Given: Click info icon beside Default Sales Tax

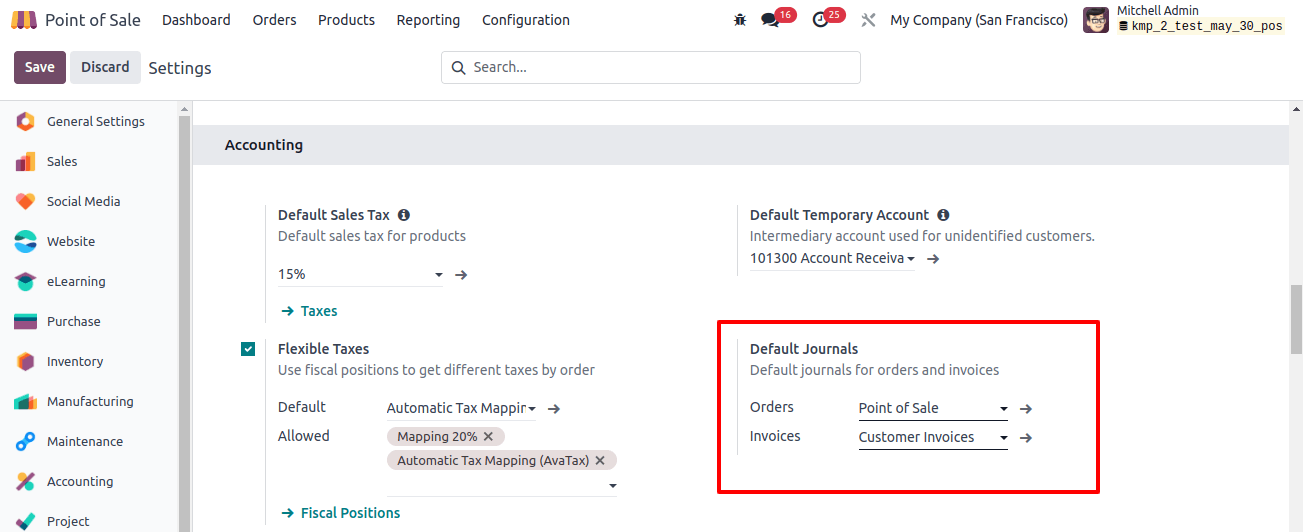Looking at the screenshot, I should (x=403, y=215).
